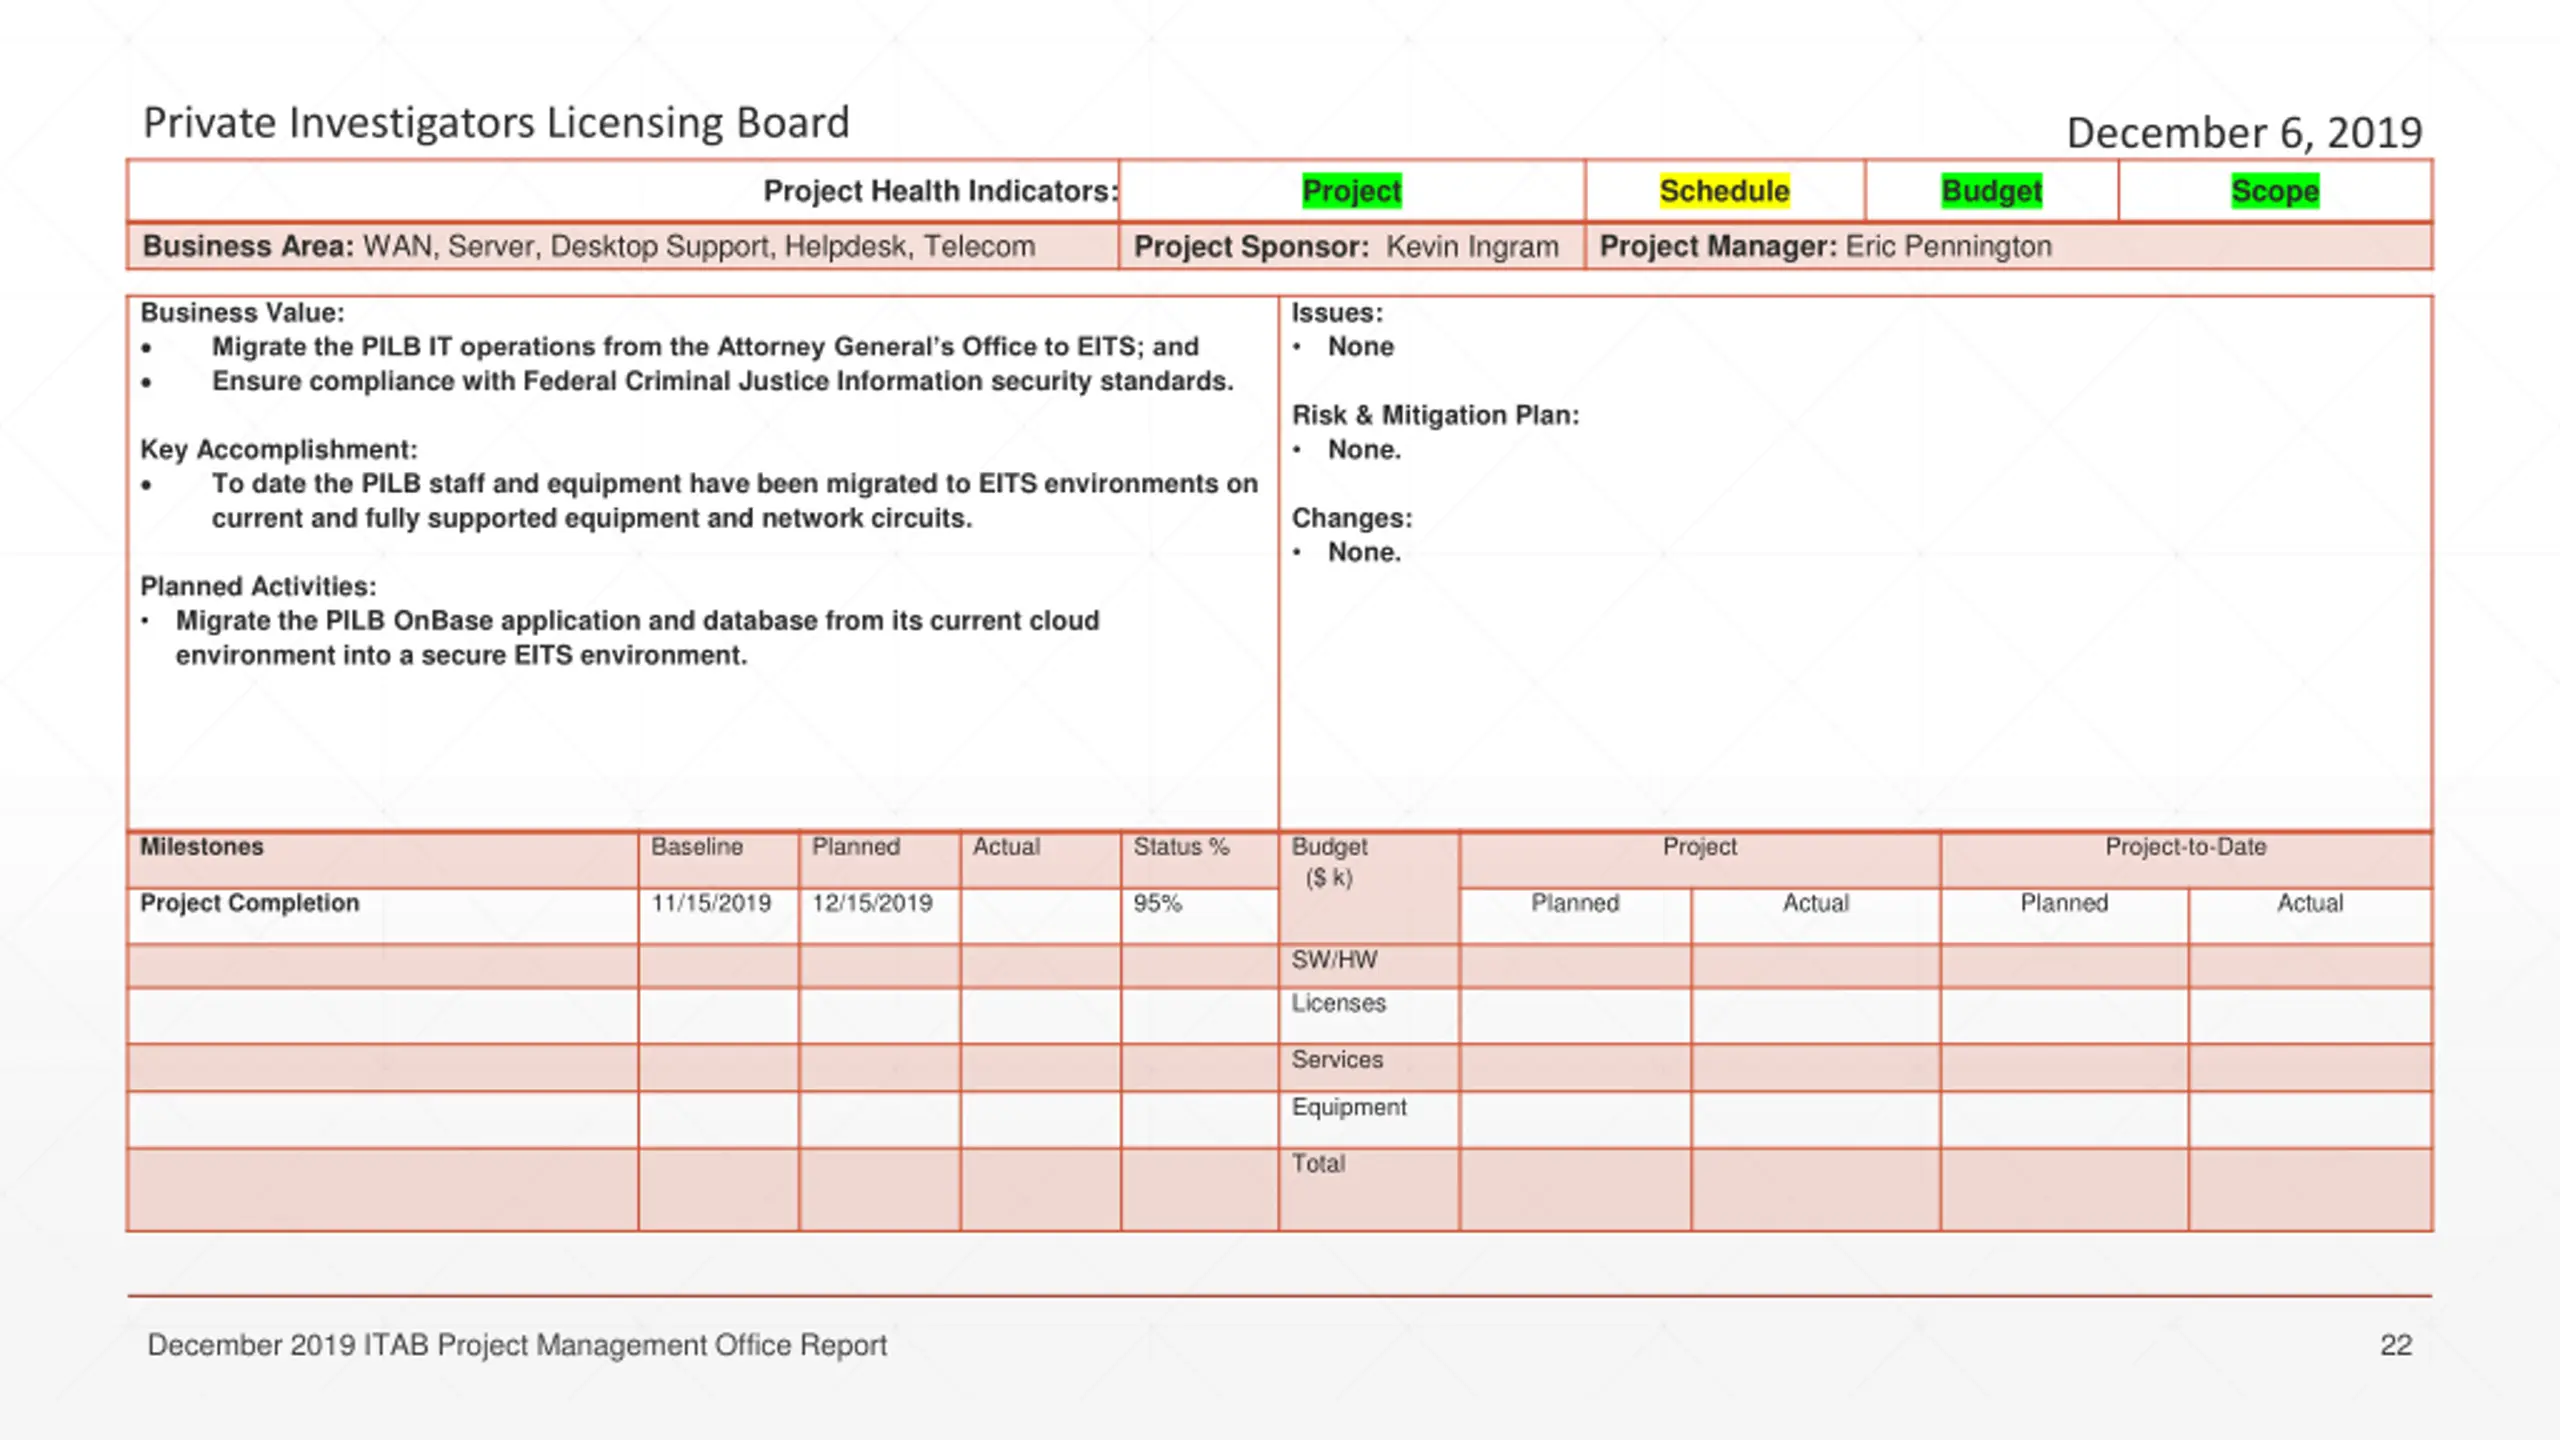Click the baseline date '11/15/2019'
Viewport: 2560px width, 1440px height.
coord(711,903)
